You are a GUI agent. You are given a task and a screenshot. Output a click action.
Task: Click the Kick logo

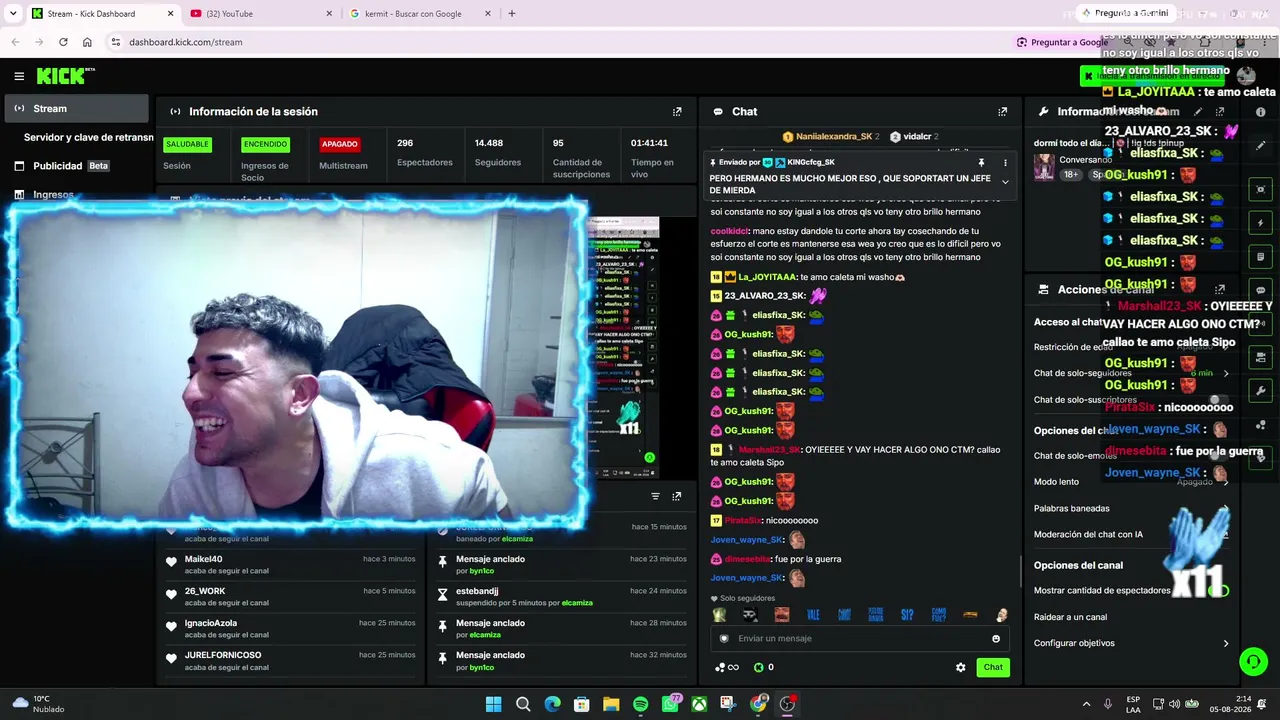tap(66, 76)
